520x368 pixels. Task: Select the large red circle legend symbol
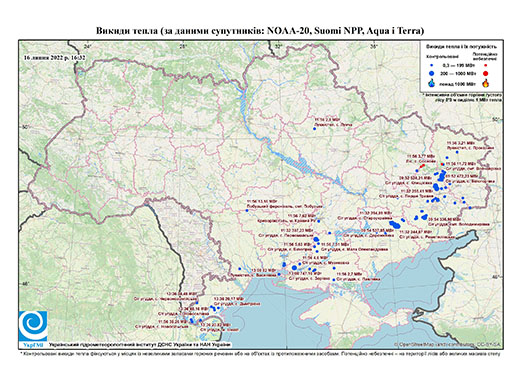click(486, 74)
